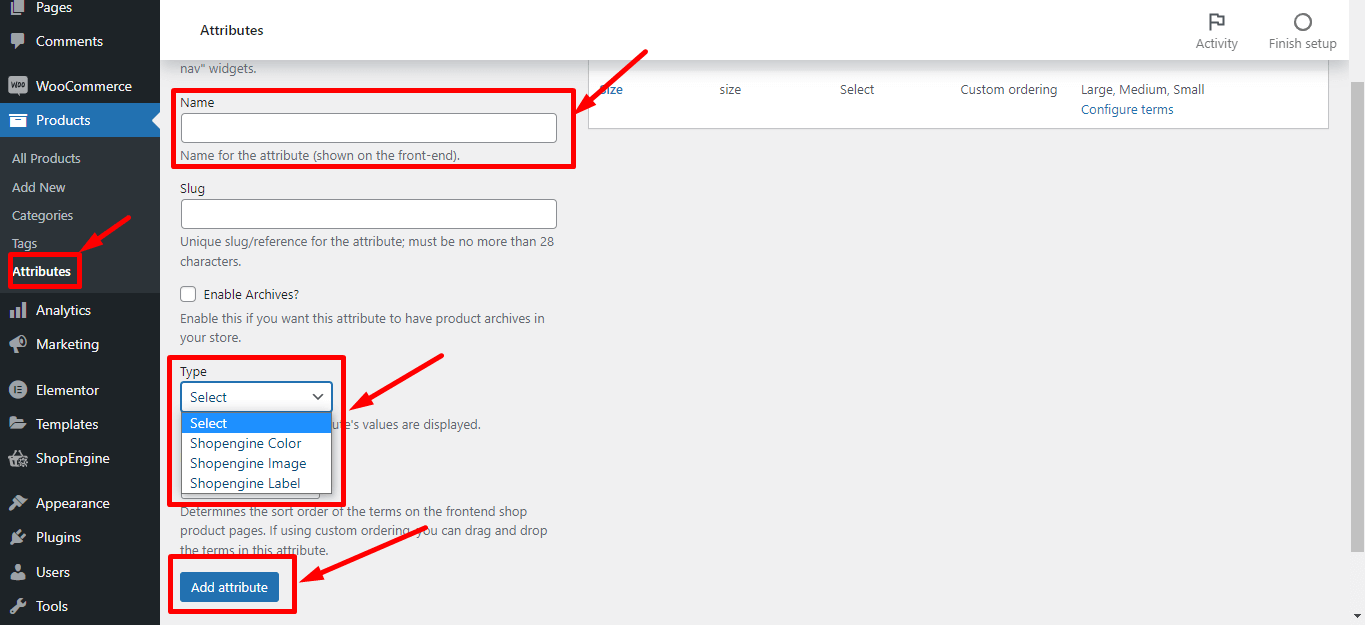
Task: Click the Products box icon in sidebar
Action: (20, 119)
